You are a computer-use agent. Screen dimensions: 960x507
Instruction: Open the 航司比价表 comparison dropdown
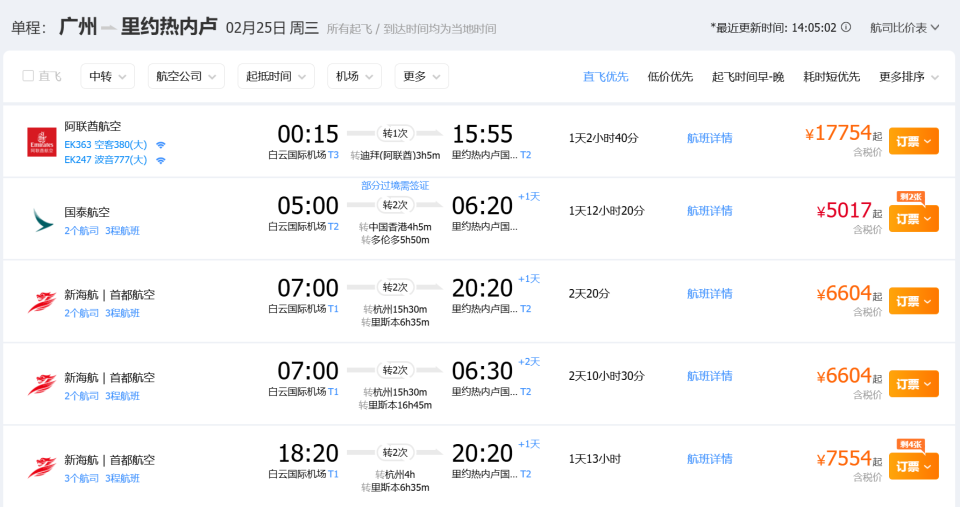click(x=905, y=28)
